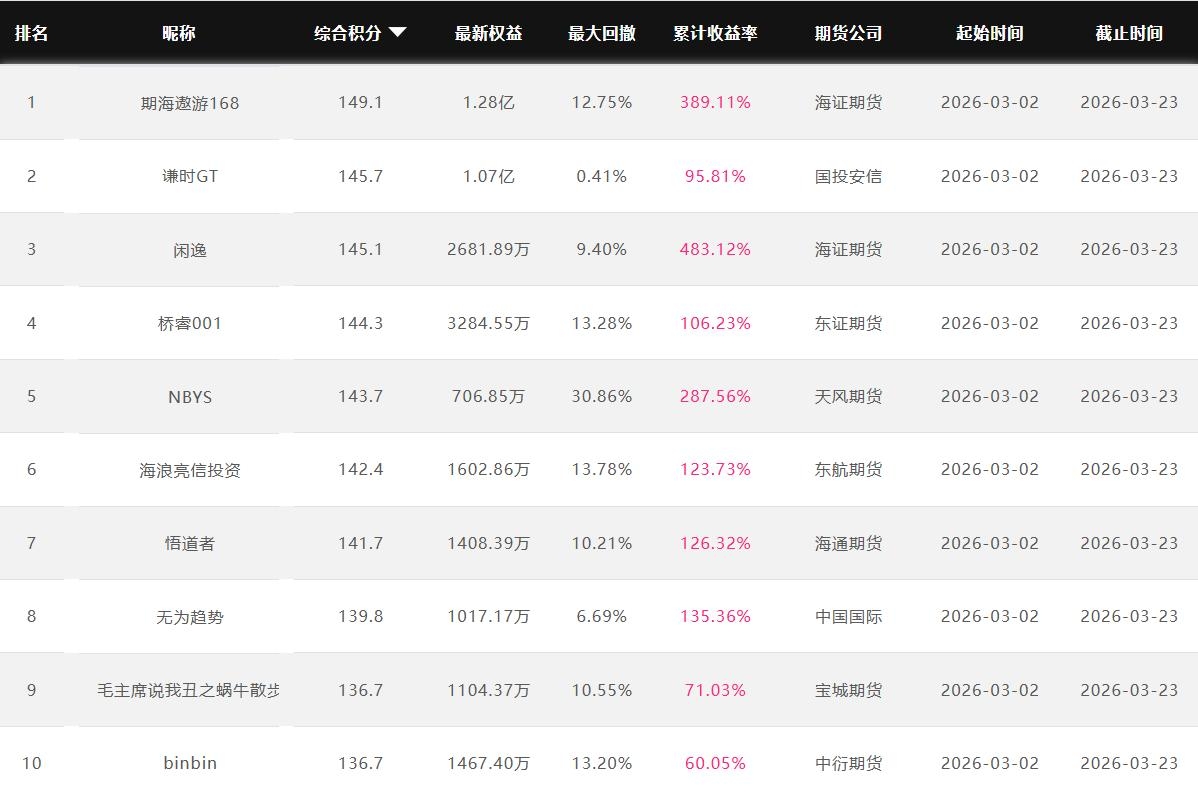Viewport: 1198px width, 796px height.
Task: Click the sort arrow beside 综合积分
Action: pyautogui.click(x=397, y=32)
